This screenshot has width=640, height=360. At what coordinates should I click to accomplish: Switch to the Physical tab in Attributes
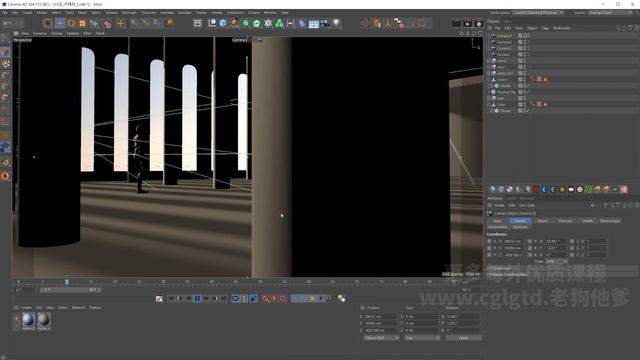click(565, 221)
